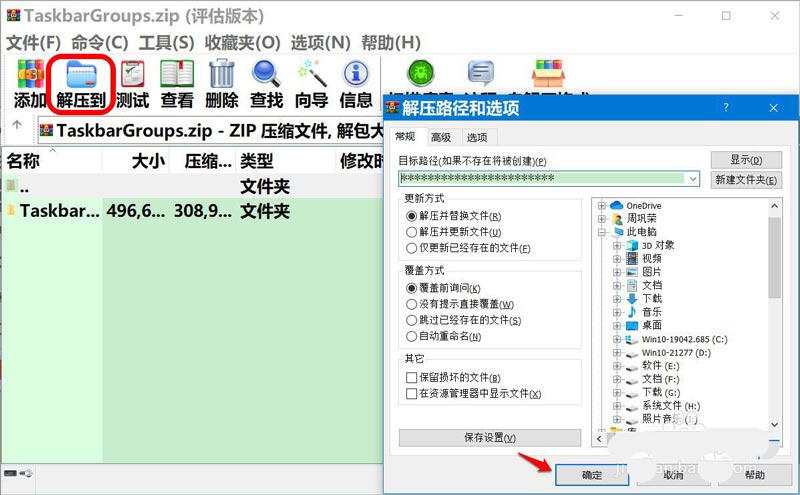
Task: Open the 文件(F) menu
Action: coord(33,43)
